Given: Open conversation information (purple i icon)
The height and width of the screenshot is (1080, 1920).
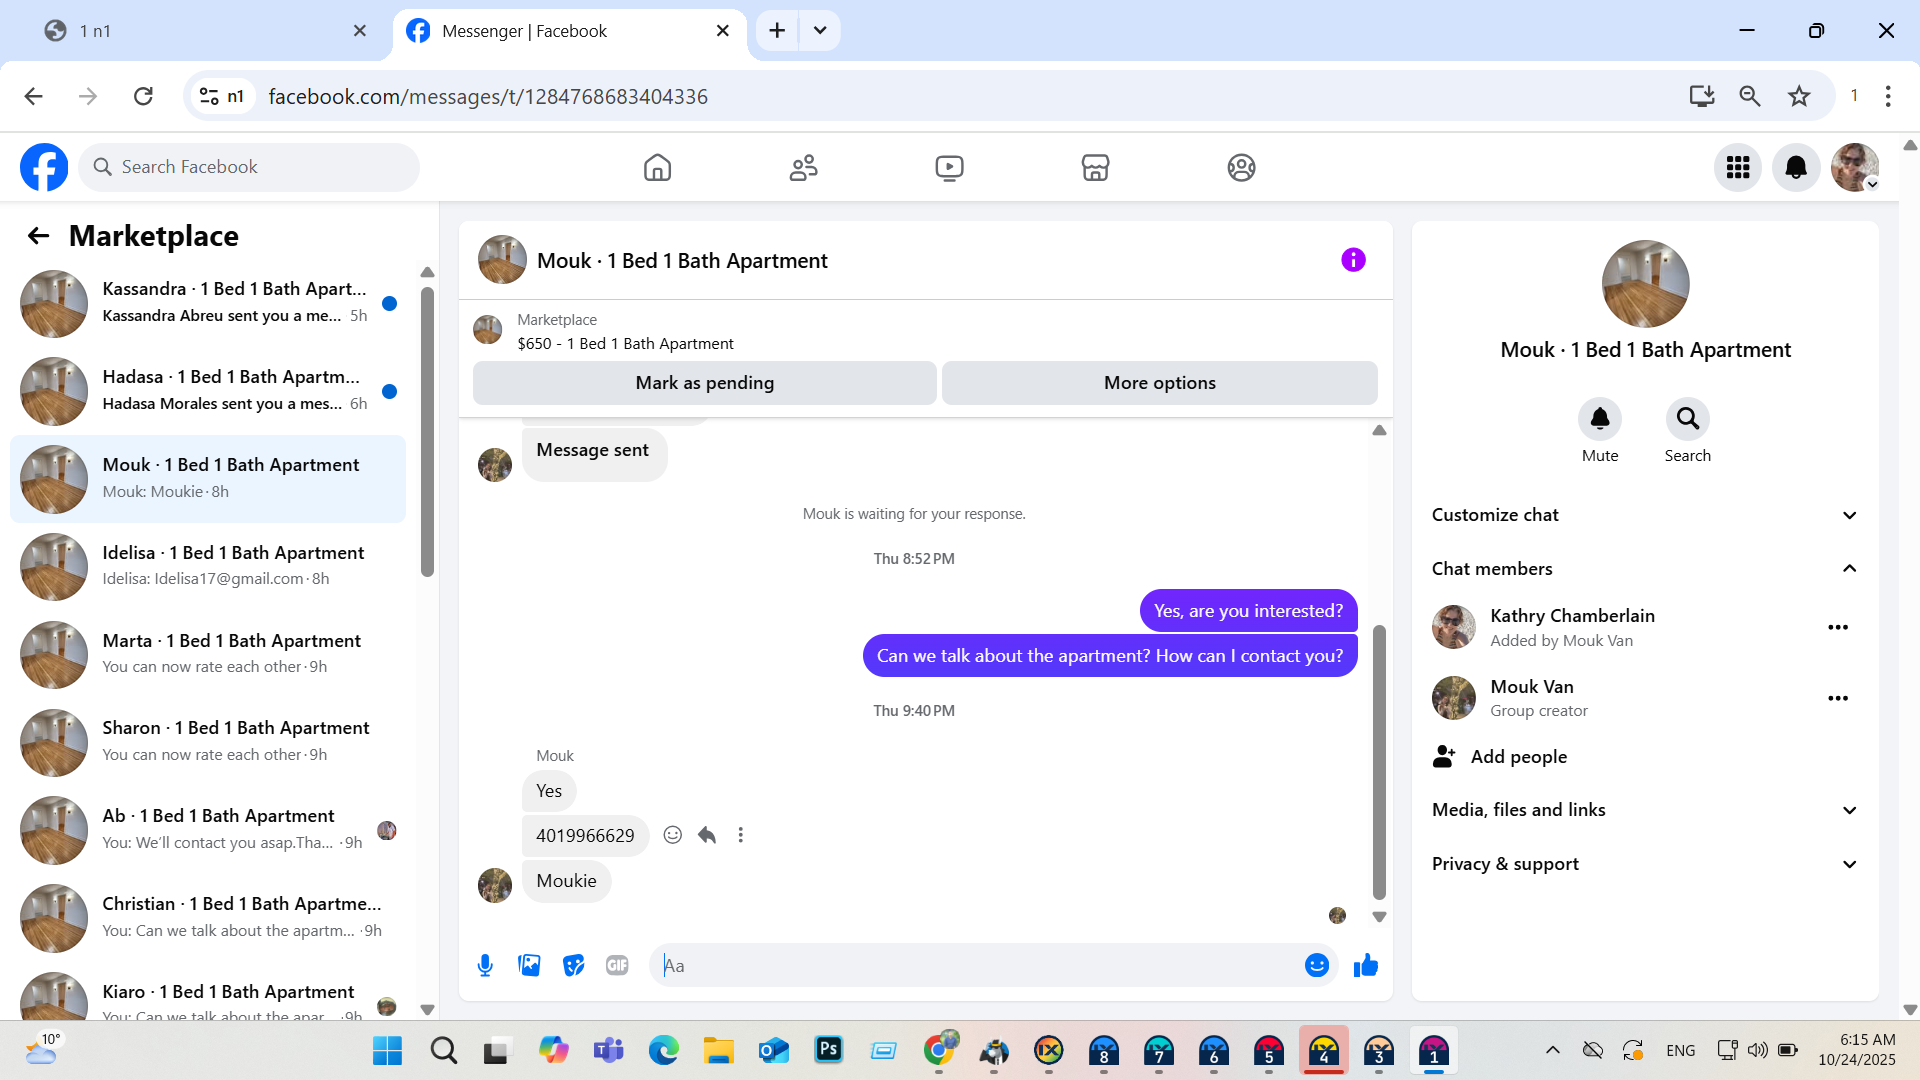Looking at the screenshot, I should pyautogui.click(x=1353, y=260).
